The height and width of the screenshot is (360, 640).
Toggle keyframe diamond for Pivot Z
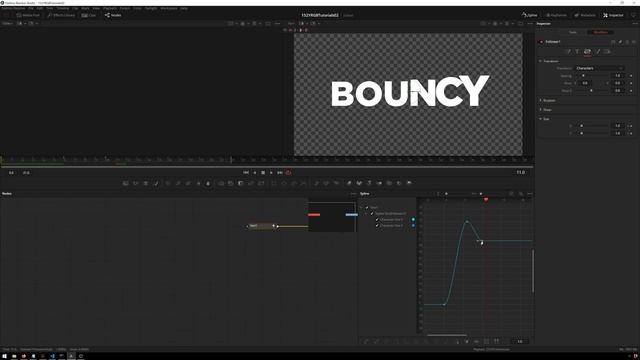631,91
